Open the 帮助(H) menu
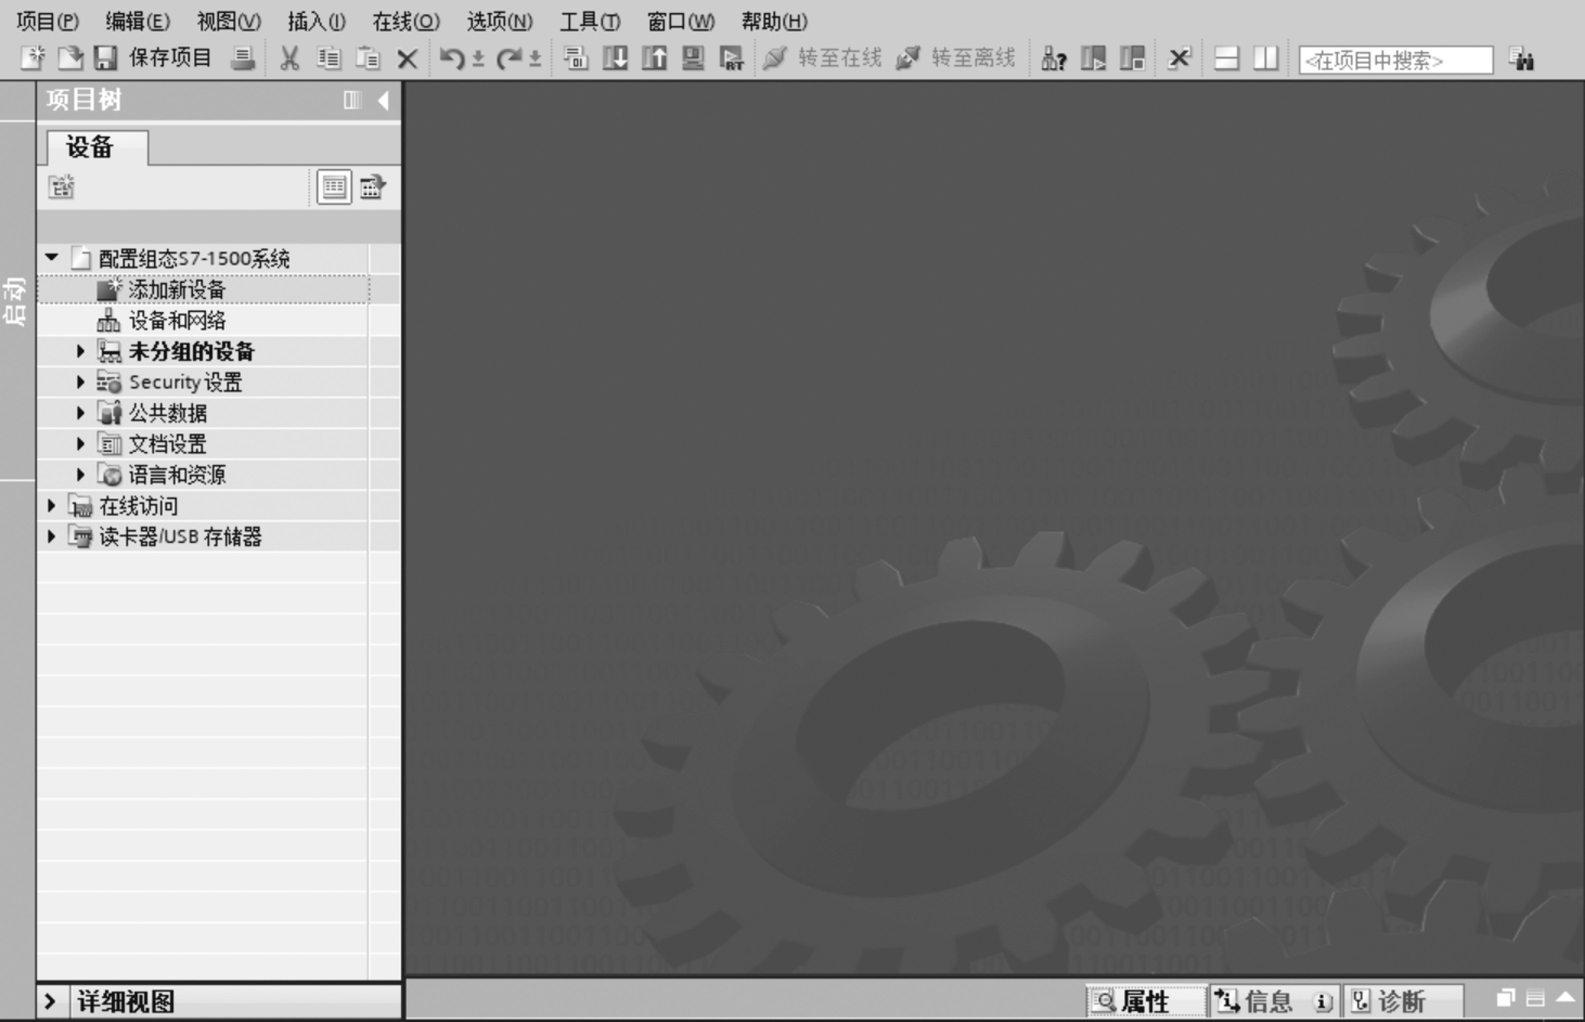This screenshot has height=1022, width=1585. pyautogui.click(x=774, y=21)
